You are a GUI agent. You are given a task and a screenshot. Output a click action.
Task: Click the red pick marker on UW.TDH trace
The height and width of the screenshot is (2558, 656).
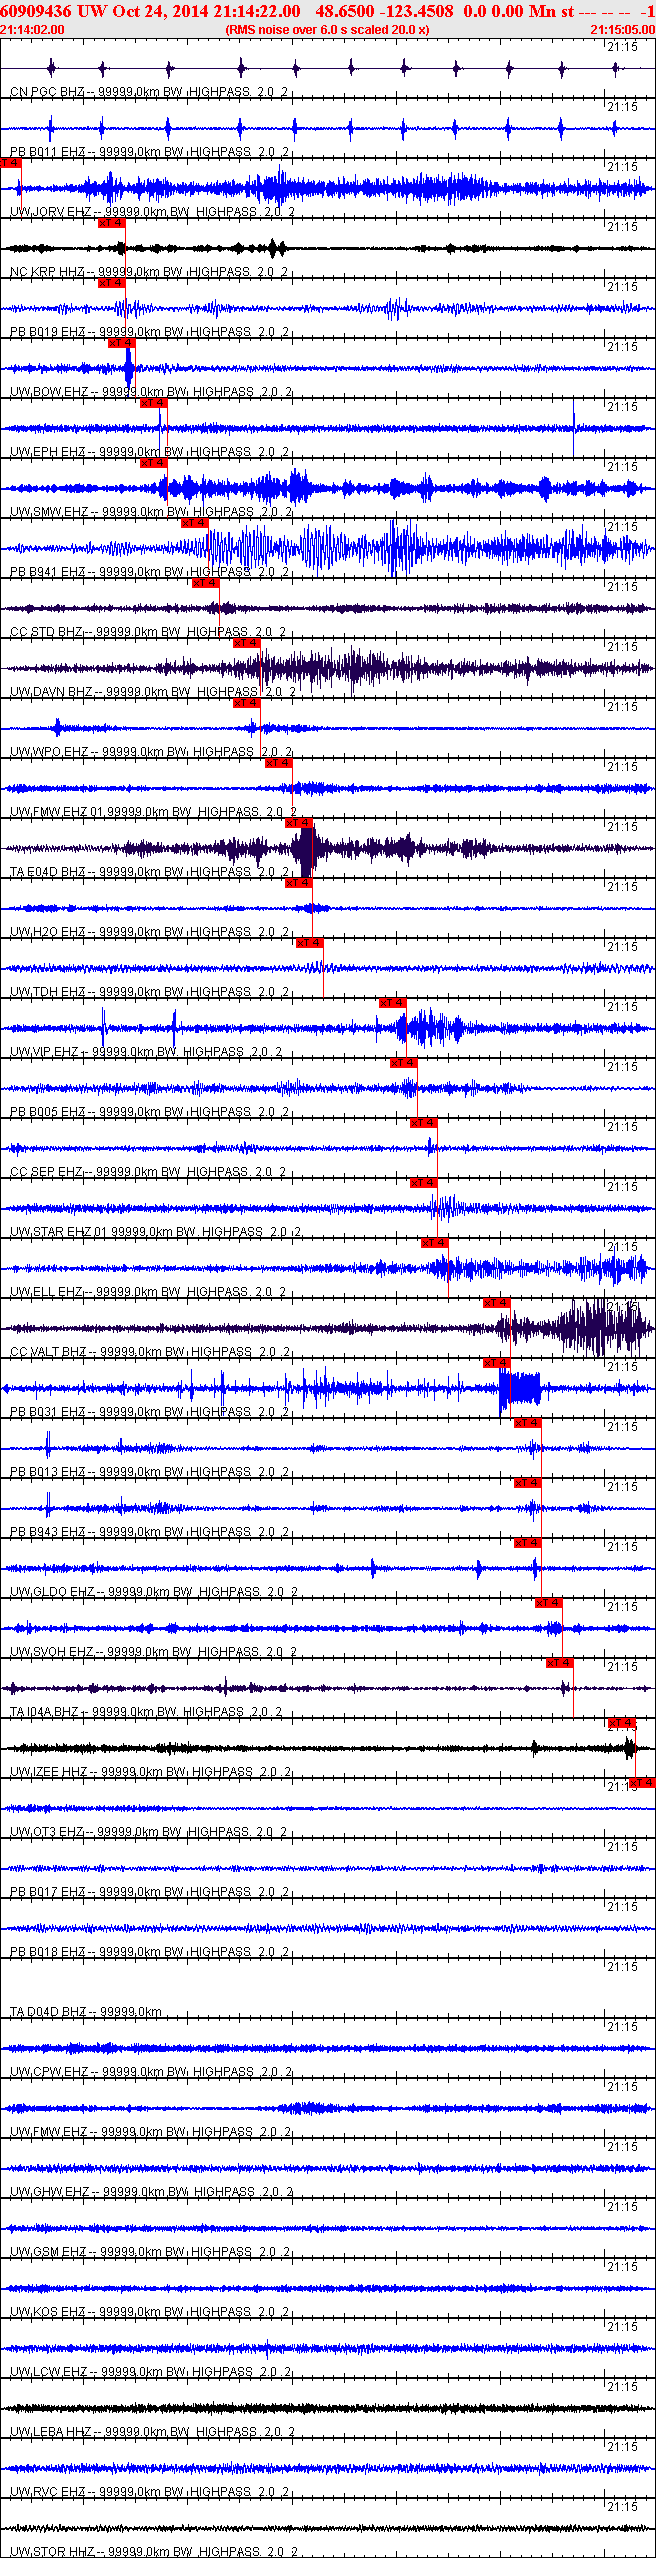[310, 943]
